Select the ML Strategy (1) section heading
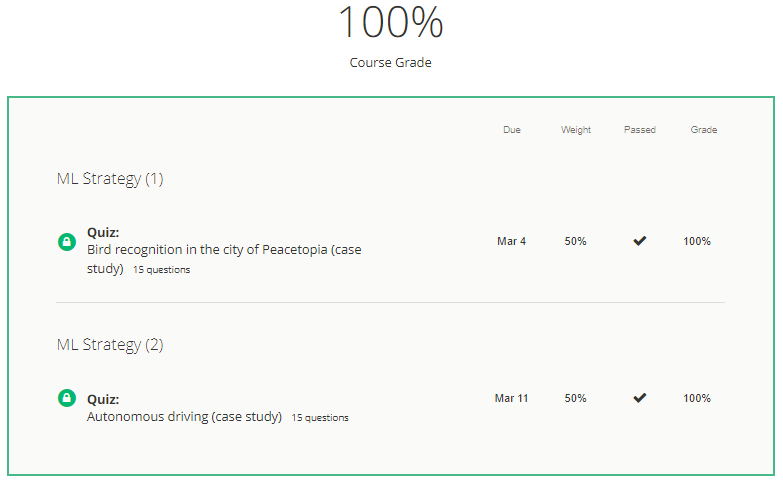This screenshot has height=482, width=783. tap(110, 179)
